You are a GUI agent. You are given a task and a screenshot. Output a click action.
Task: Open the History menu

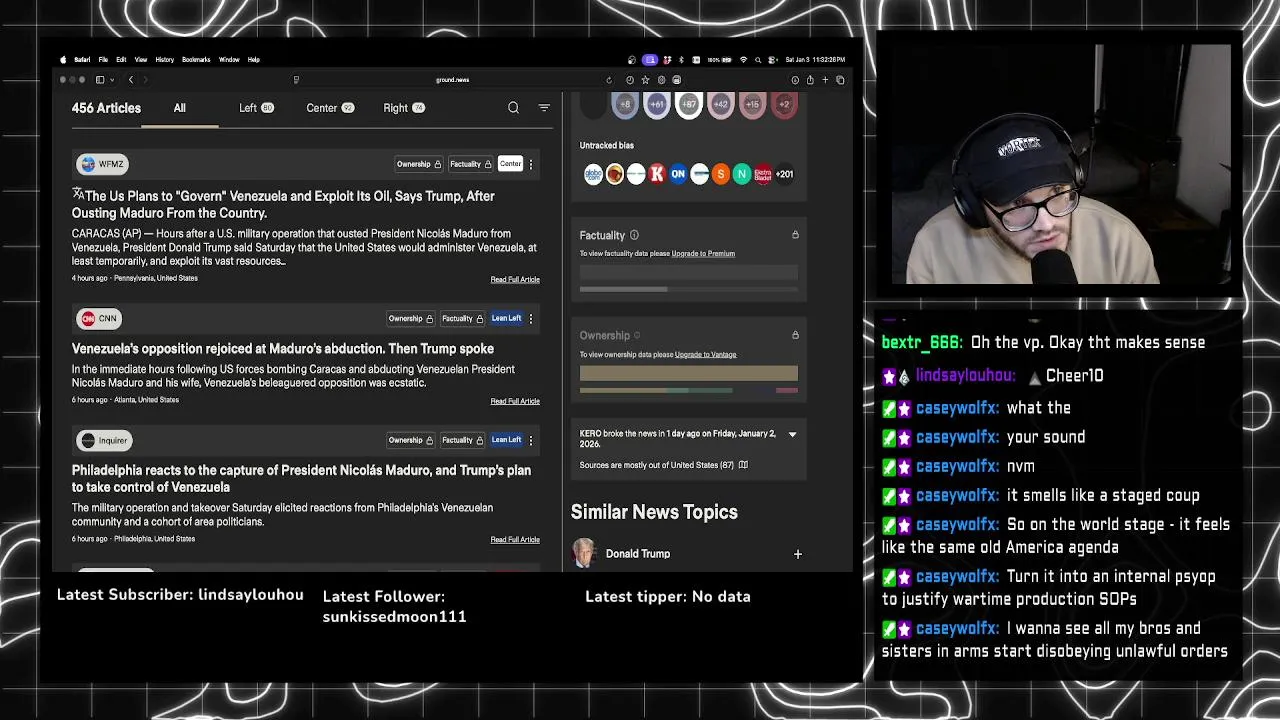coord(164,60)
